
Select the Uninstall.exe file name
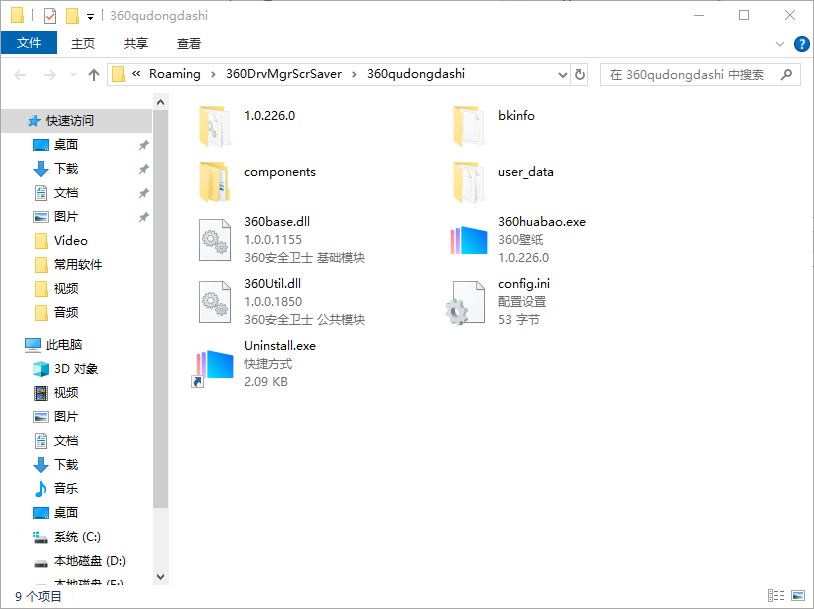(x=280, y=346)
